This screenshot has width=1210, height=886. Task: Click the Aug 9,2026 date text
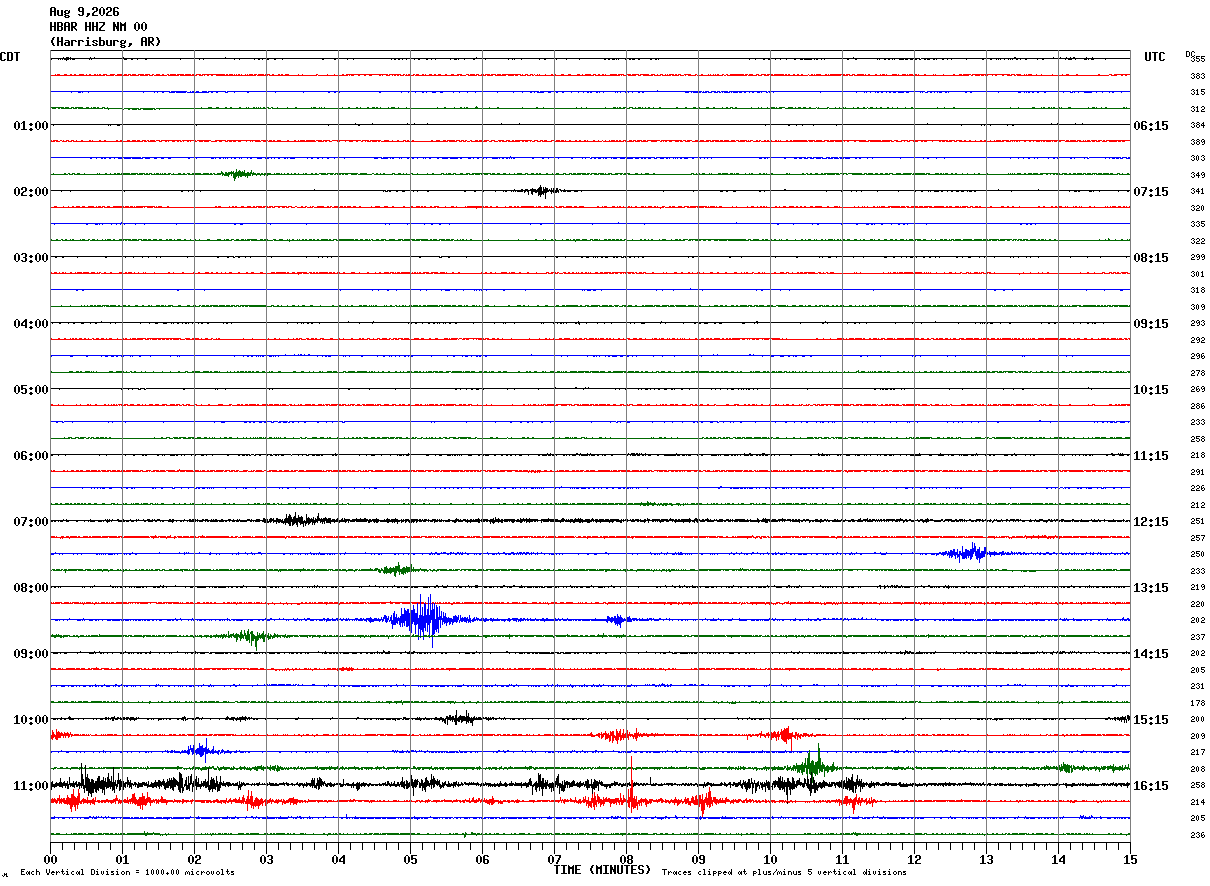(84, 12)
